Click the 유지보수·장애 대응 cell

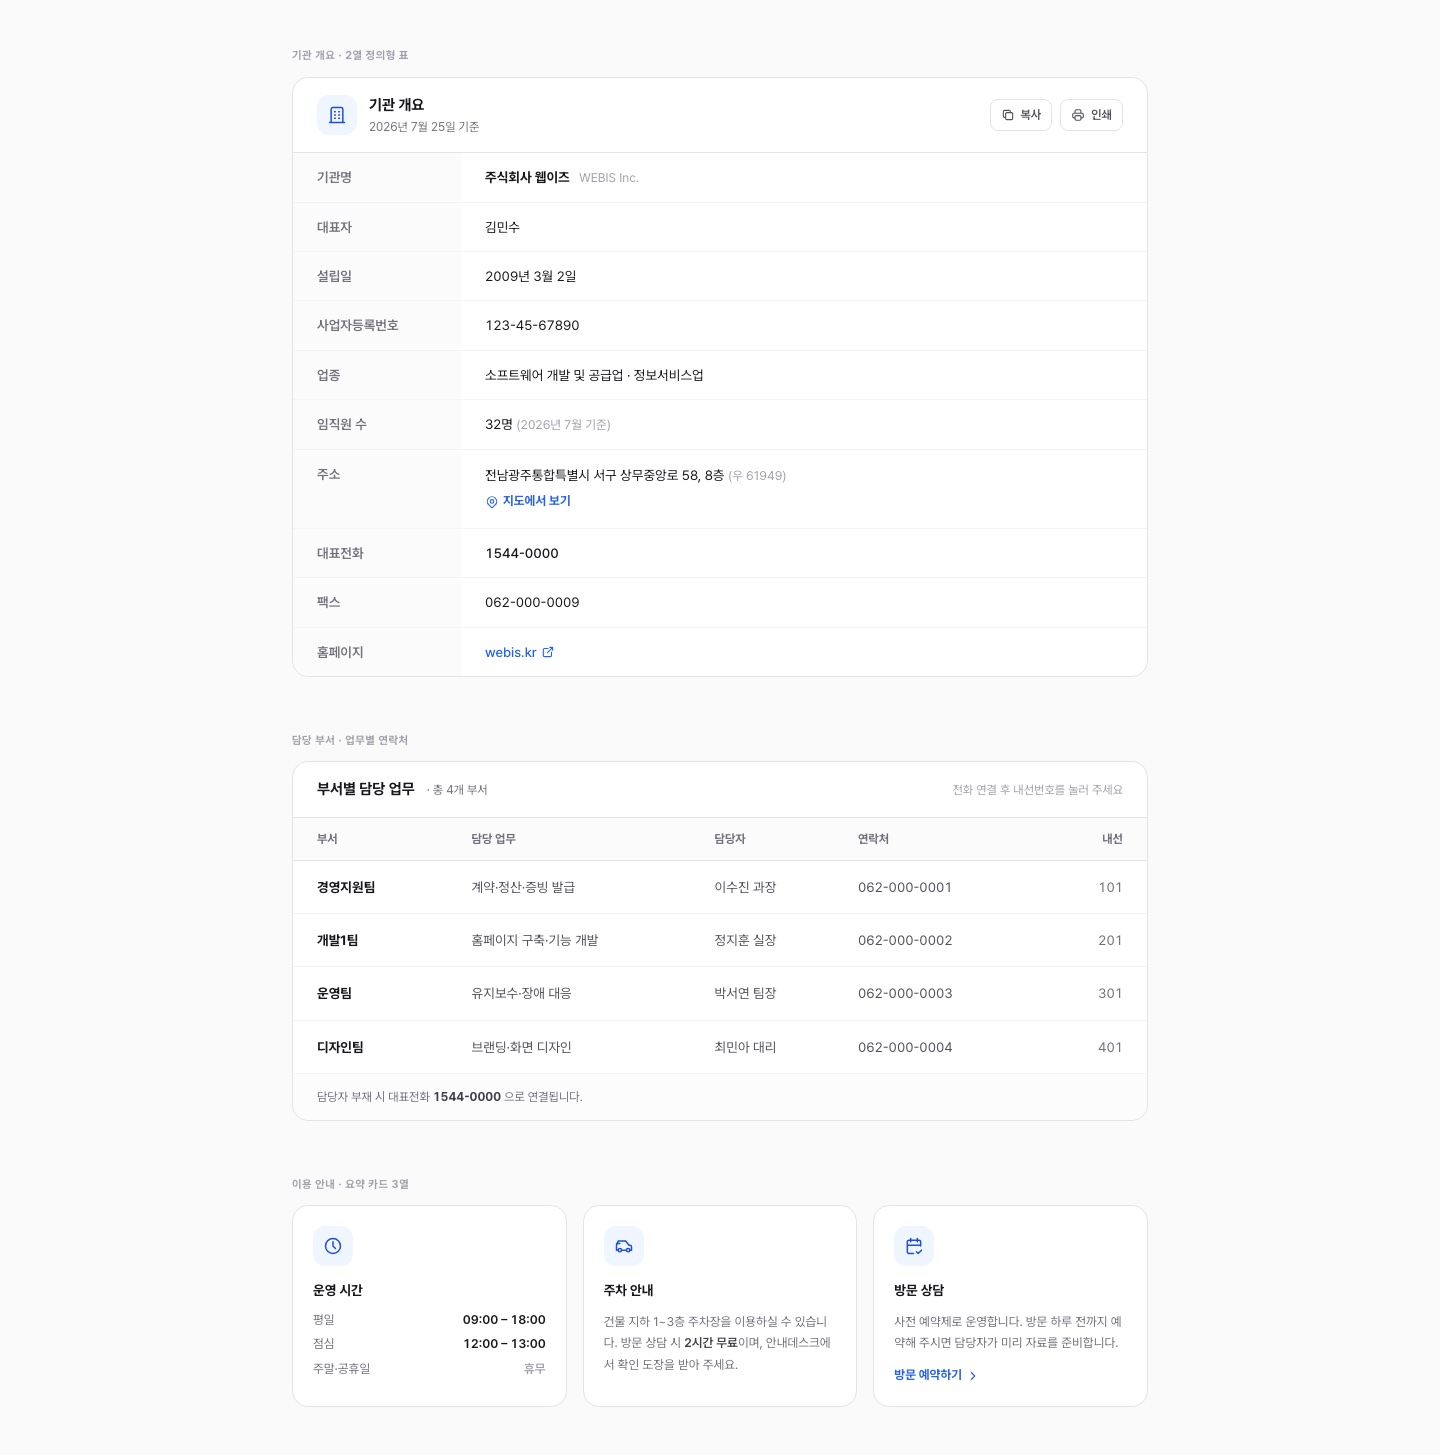click(x=521, y=993)
